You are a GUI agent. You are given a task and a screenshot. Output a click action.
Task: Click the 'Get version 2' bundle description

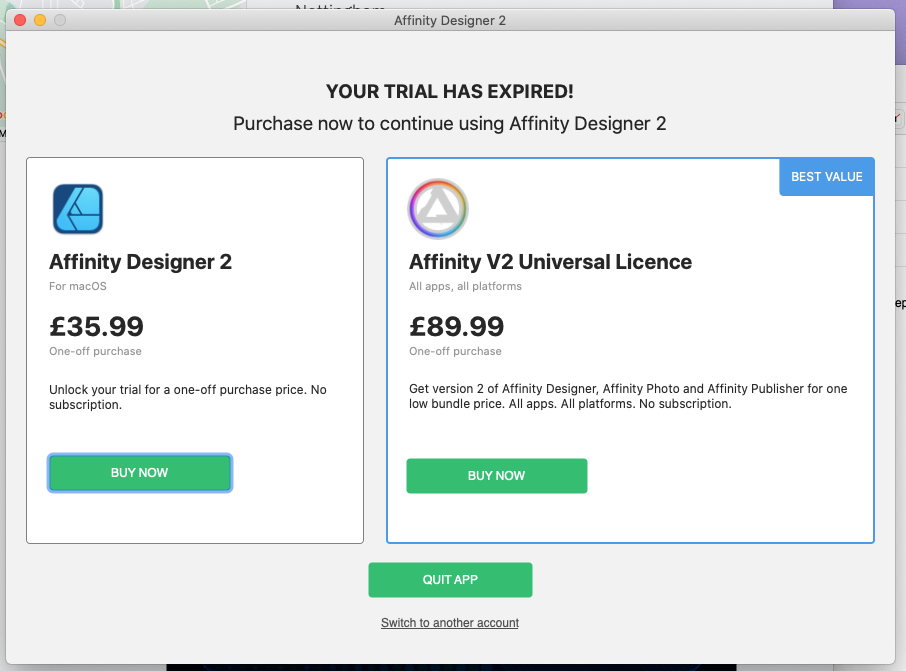[x=628, y=396]
